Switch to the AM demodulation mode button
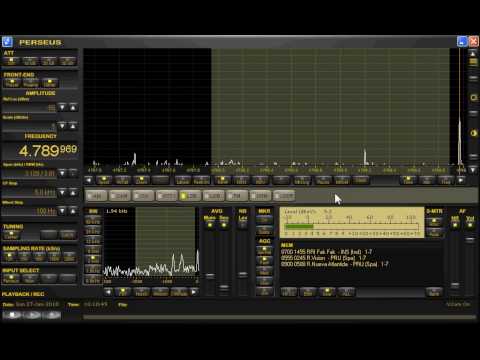The height and width of the screenshot is (360, 480). click(x=97, y=196)
